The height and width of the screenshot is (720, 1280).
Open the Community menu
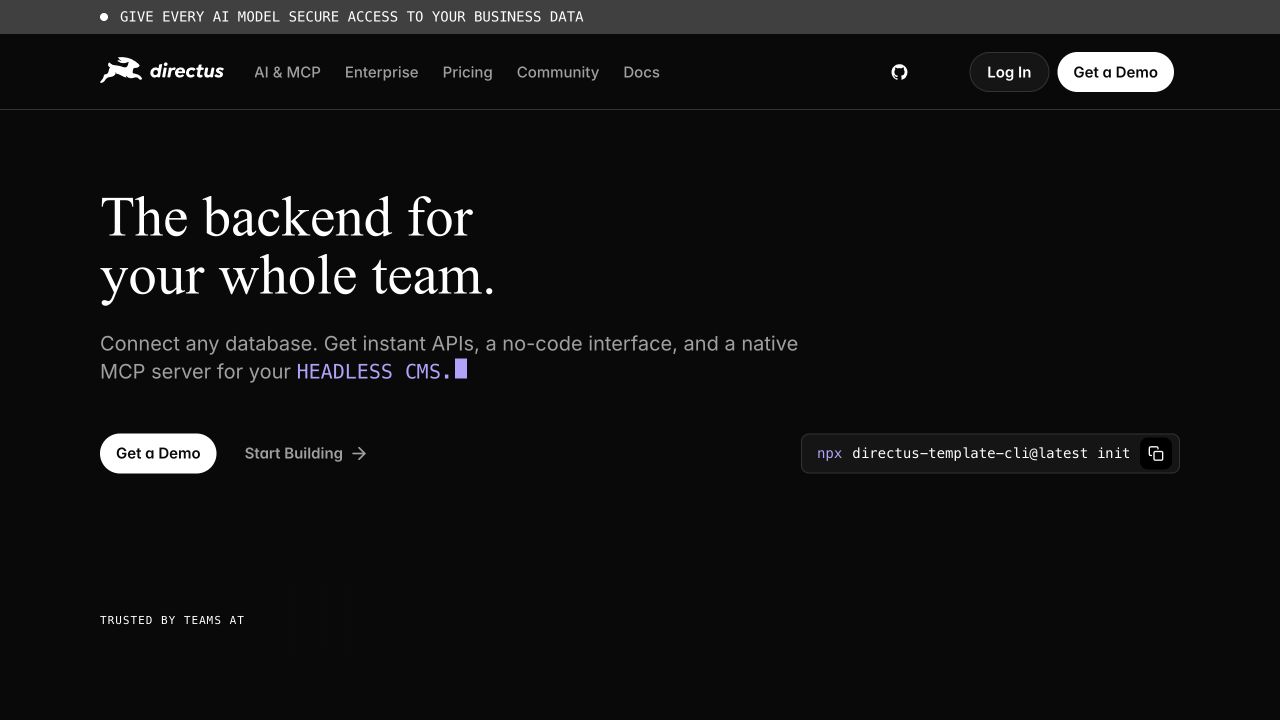(x=557, y=72)
